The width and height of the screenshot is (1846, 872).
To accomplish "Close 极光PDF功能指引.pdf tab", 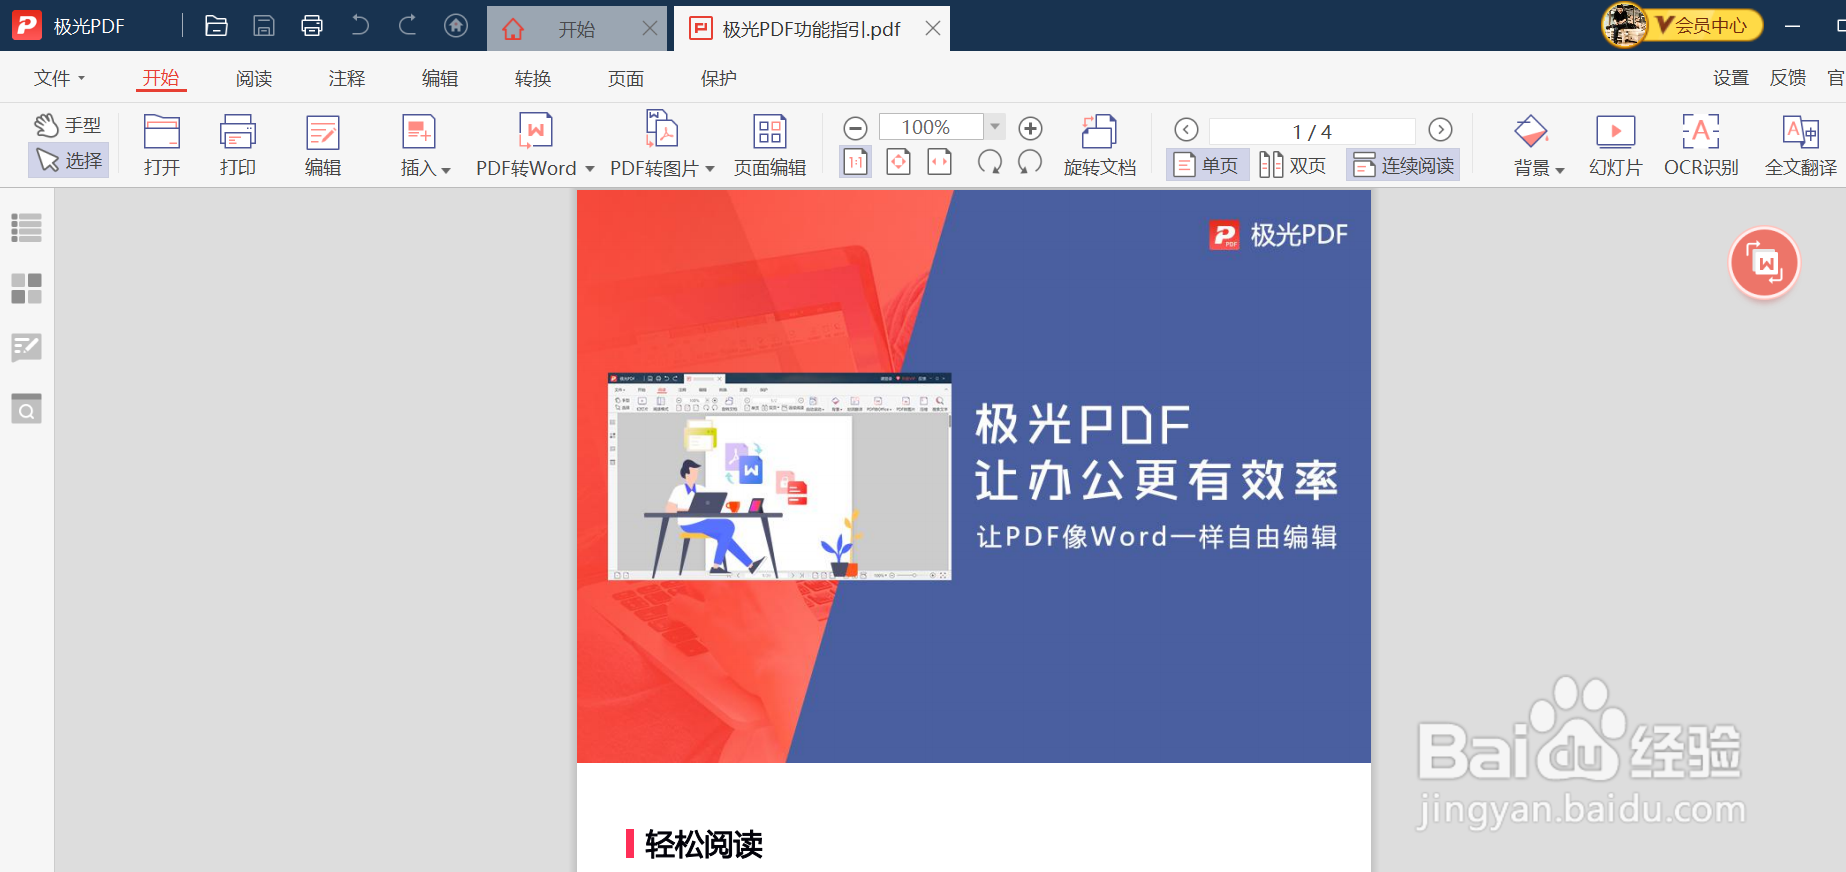I will point(933,28).
